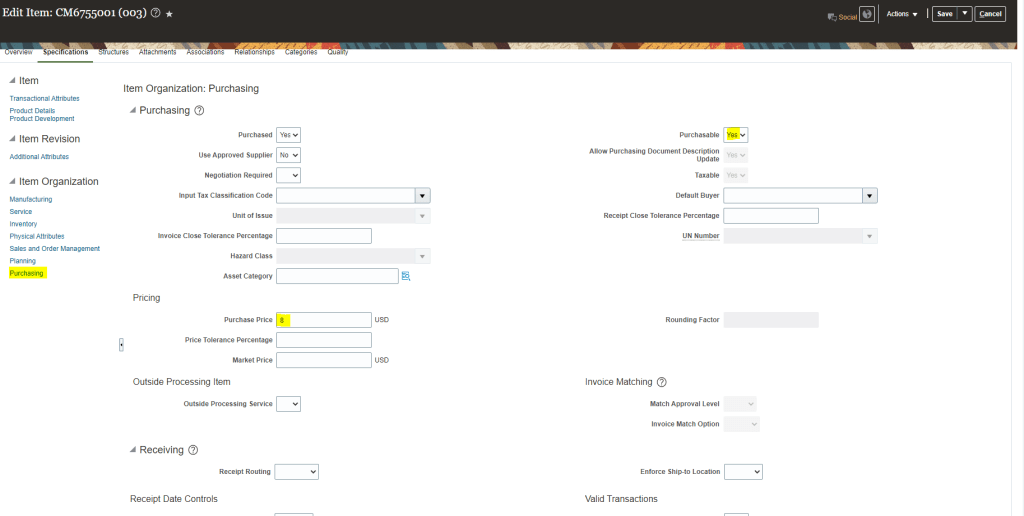The image size is (1024, 516).
Task: Expand the Default Buyer dropdown arrow
Action: (x=870, y=196)
